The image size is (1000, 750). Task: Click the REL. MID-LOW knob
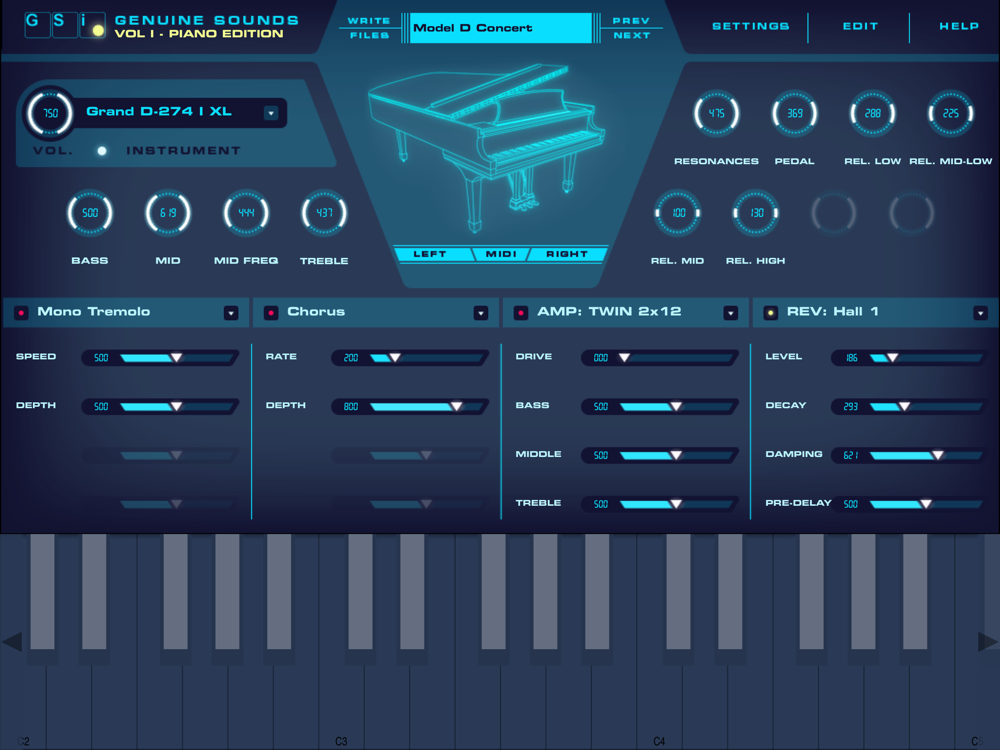click(950, 114)
